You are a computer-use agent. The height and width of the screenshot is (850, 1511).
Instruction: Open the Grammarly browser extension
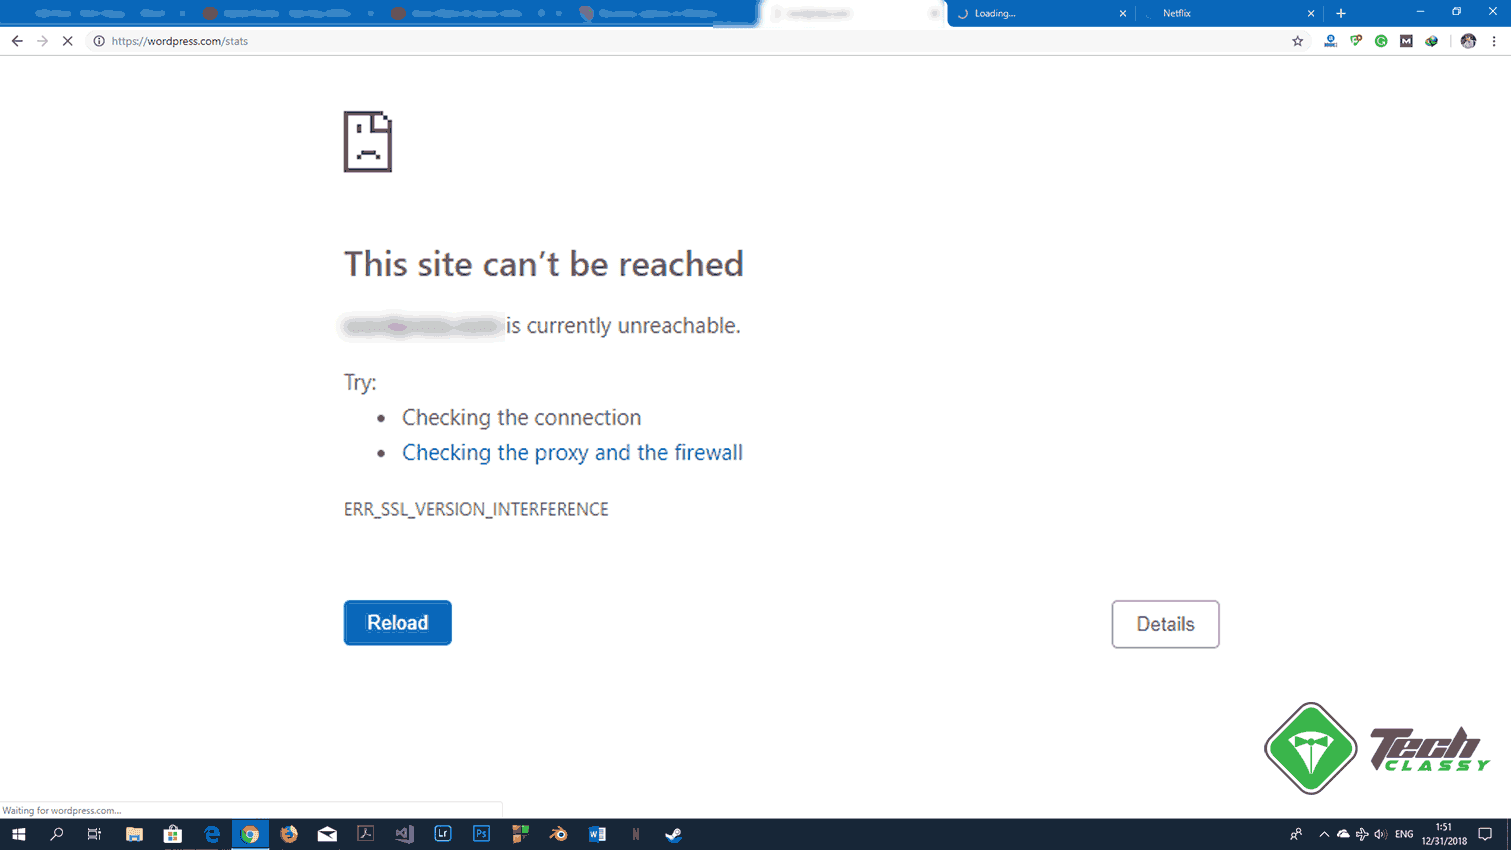tap(1382, 41)
